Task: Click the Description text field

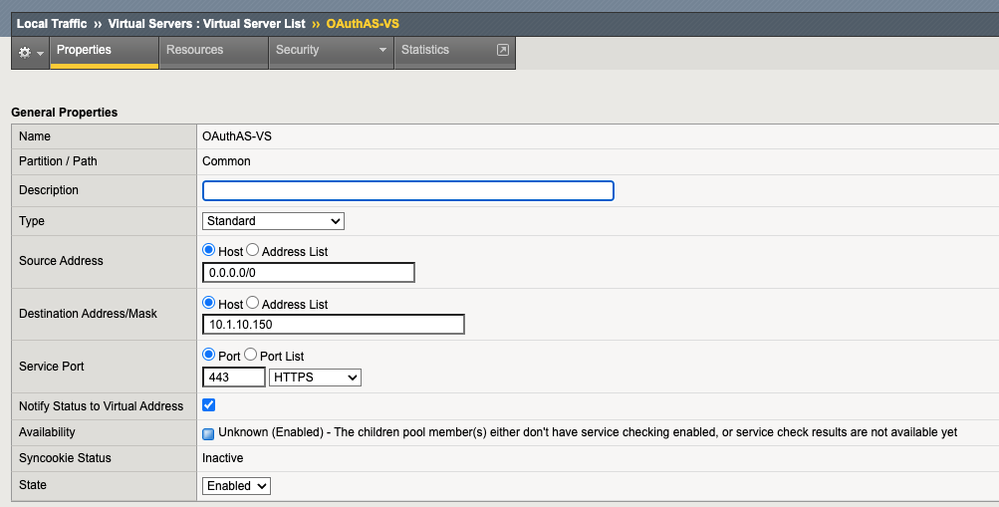Action: click(x=408, y=190)
